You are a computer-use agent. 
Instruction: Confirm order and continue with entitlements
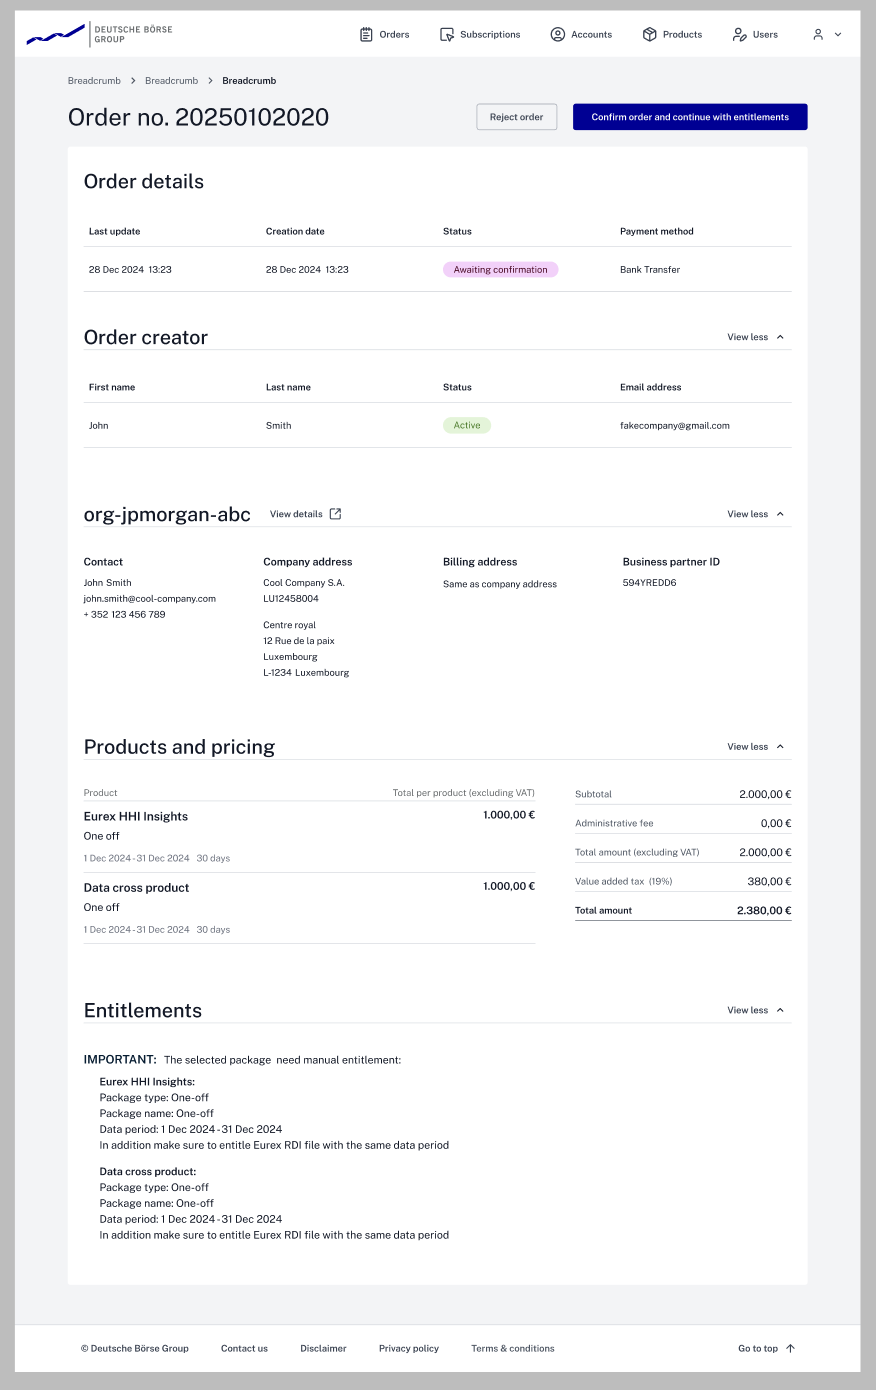click(689, 116)
